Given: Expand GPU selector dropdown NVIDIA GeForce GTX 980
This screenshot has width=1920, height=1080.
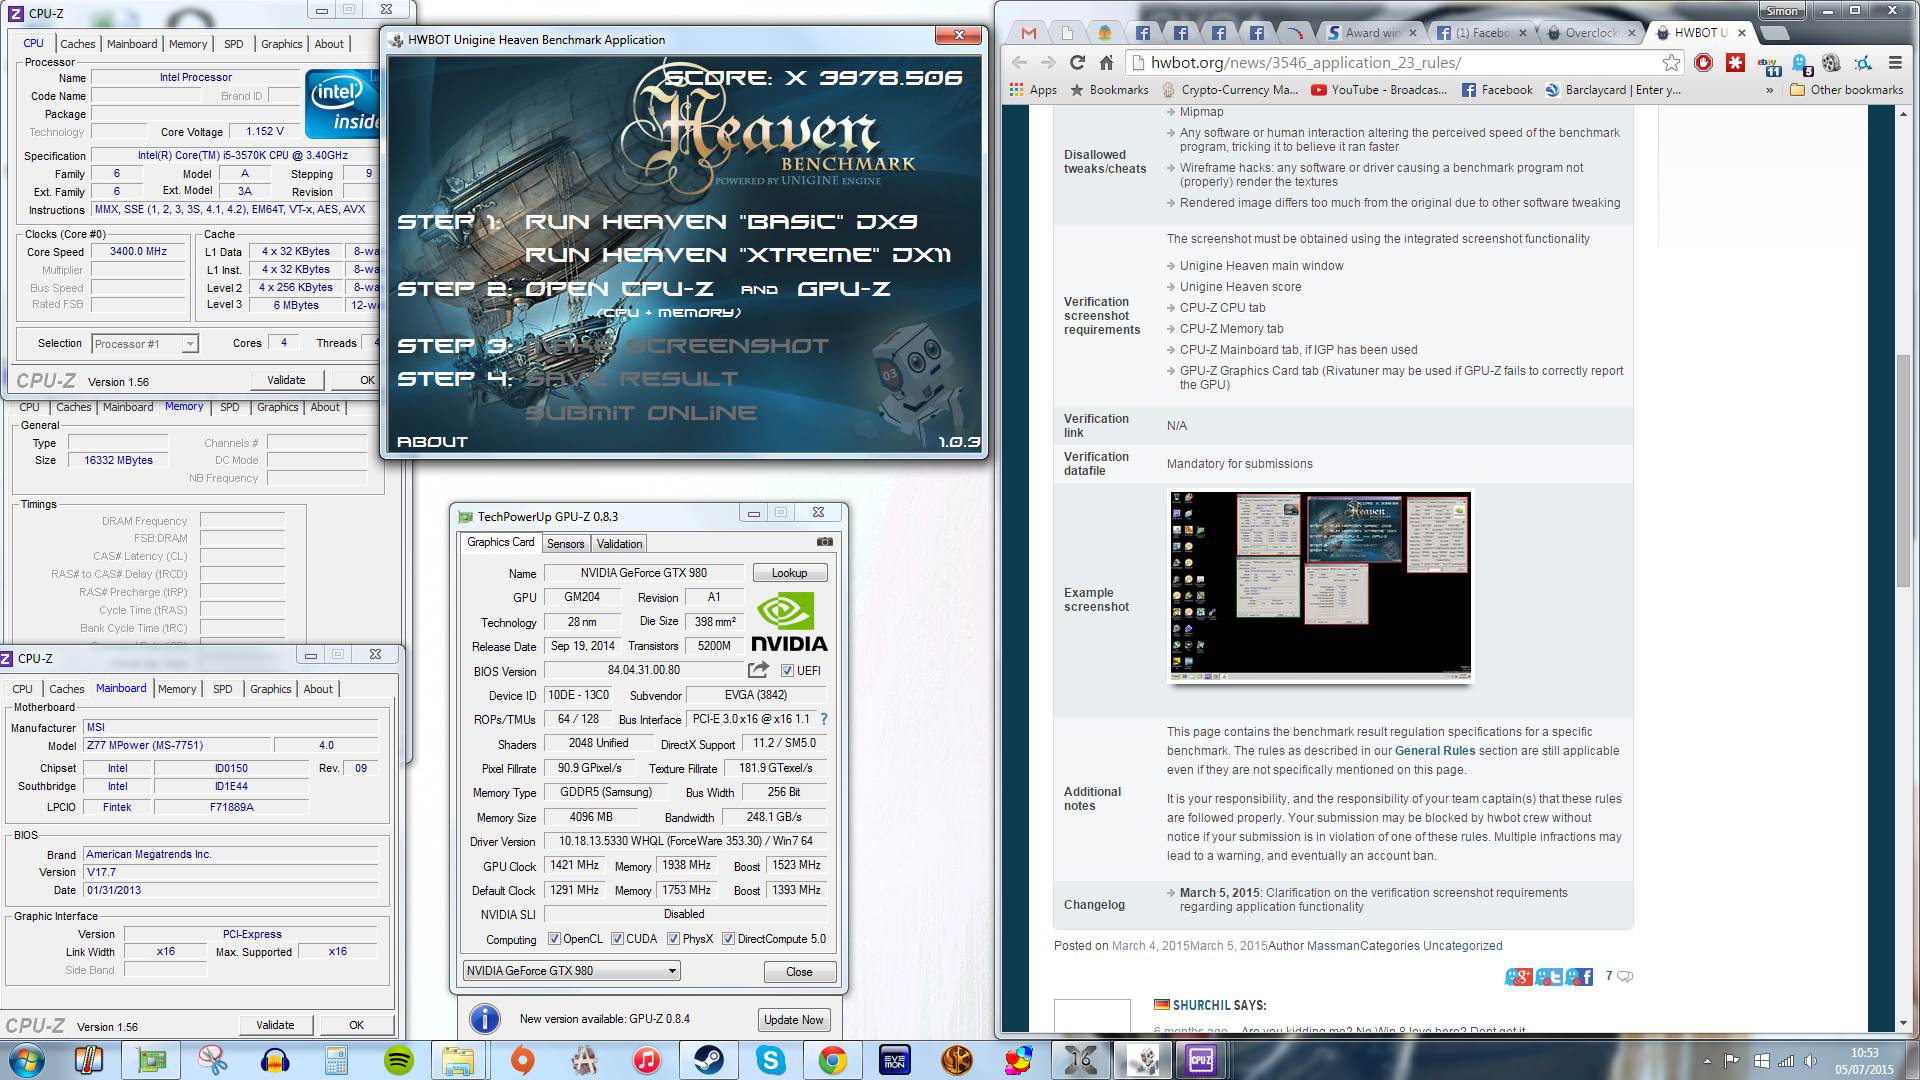Looking at the screenshot, I should pyautogui.click(x=572, y=971).
